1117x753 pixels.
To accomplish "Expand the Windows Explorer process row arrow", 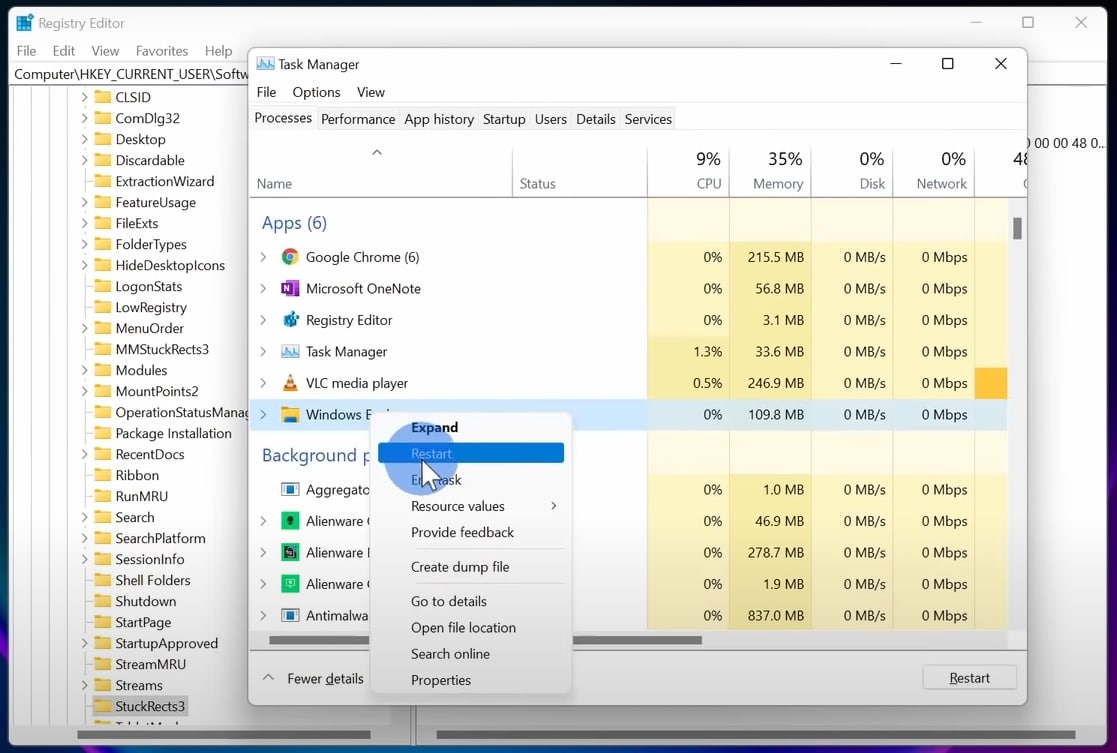I will click(263, 415).
